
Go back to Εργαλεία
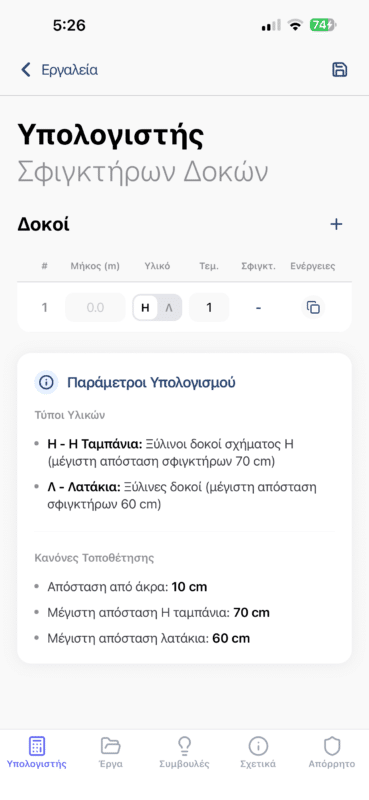click(x=69, y=70)
